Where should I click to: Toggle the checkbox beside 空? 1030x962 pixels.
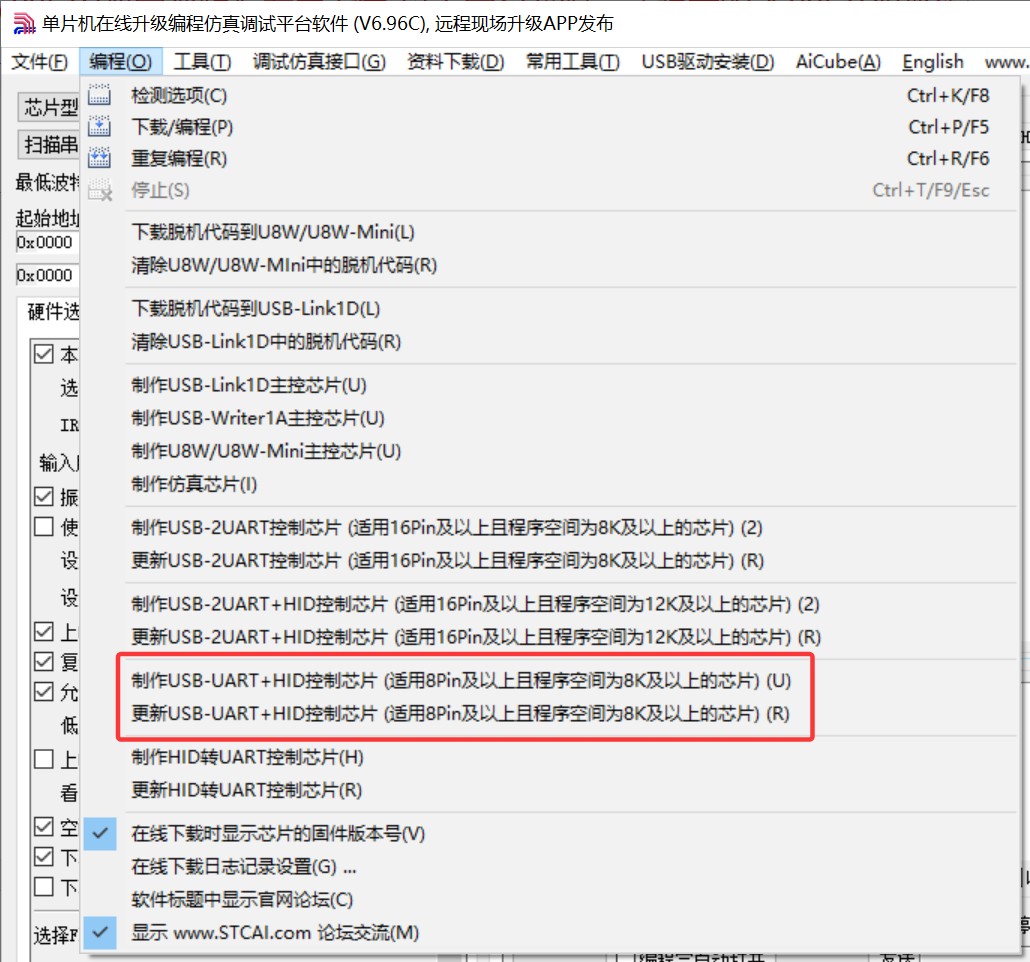43,826
